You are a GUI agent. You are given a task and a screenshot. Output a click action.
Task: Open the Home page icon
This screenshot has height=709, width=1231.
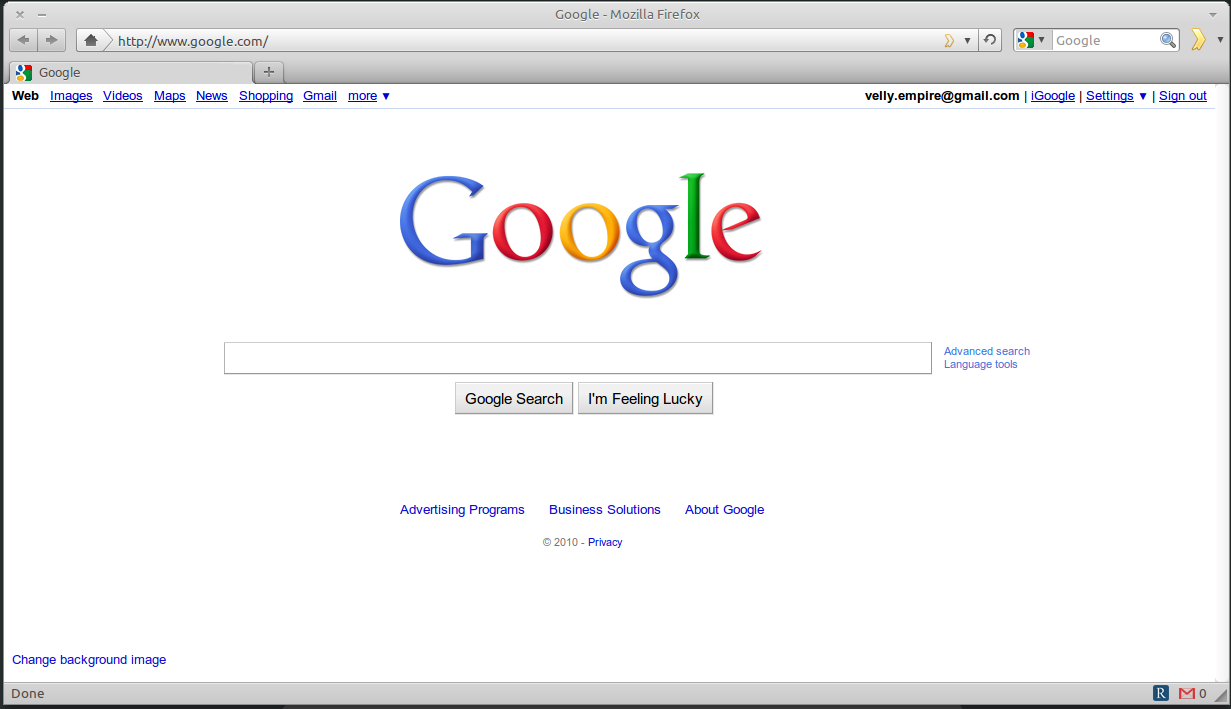tap(91, 40)
